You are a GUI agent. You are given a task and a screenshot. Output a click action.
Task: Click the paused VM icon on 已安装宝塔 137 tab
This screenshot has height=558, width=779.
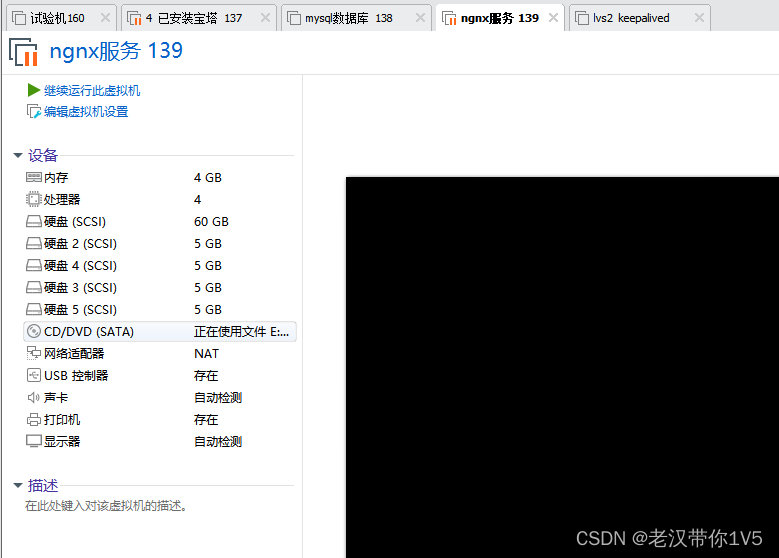click(x=134, y=18)
